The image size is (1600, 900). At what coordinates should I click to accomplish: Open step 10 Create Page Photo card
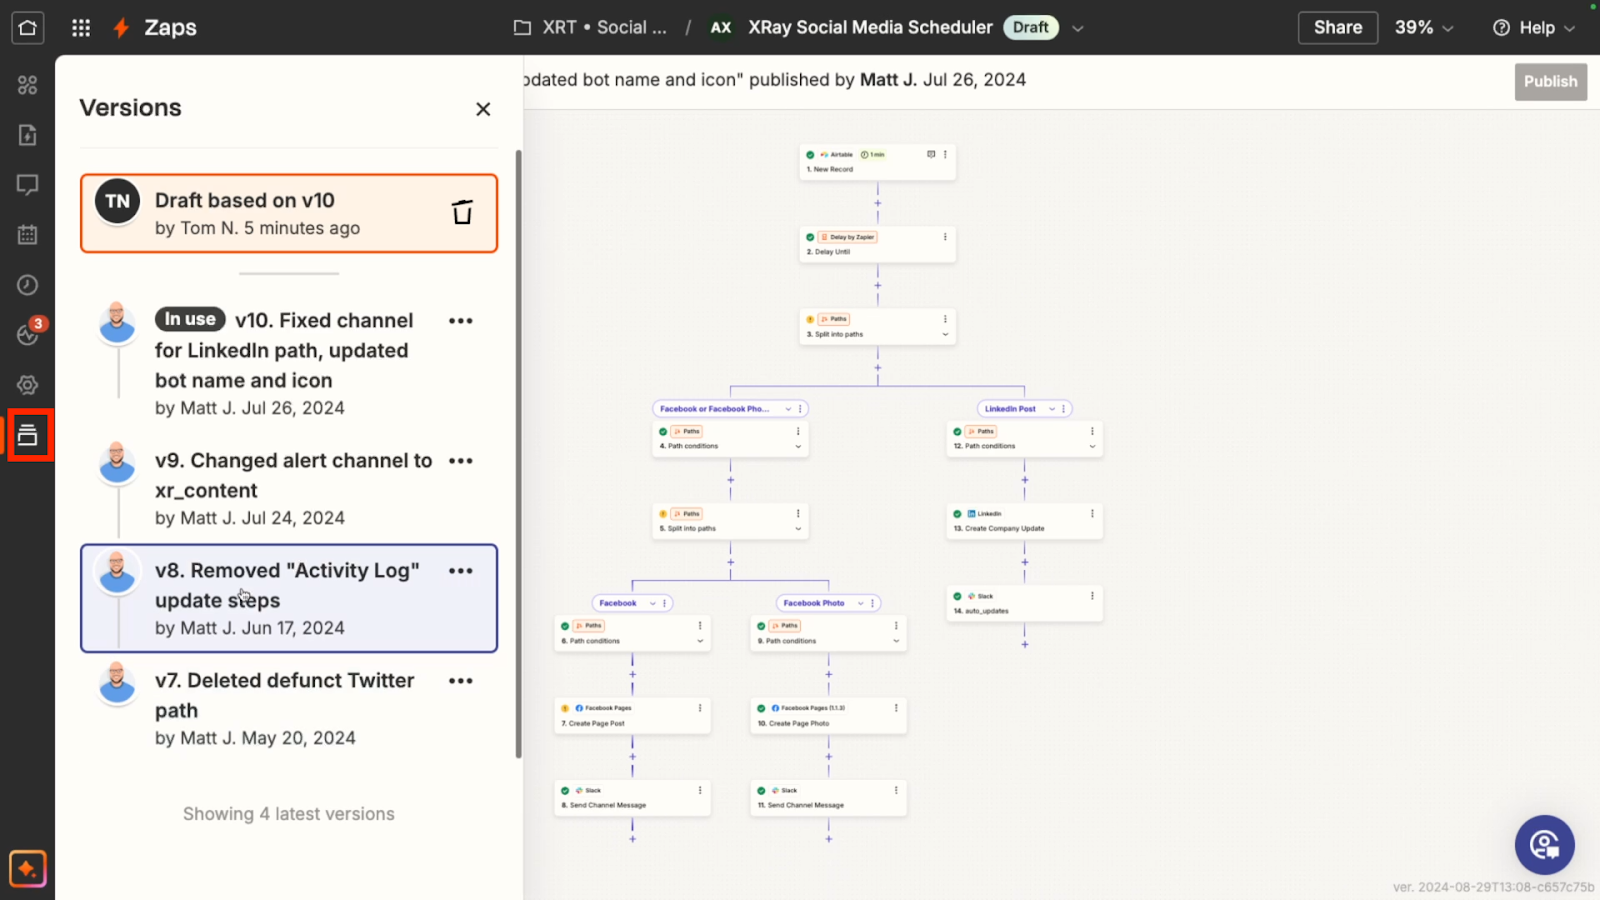tap(828, 715)
